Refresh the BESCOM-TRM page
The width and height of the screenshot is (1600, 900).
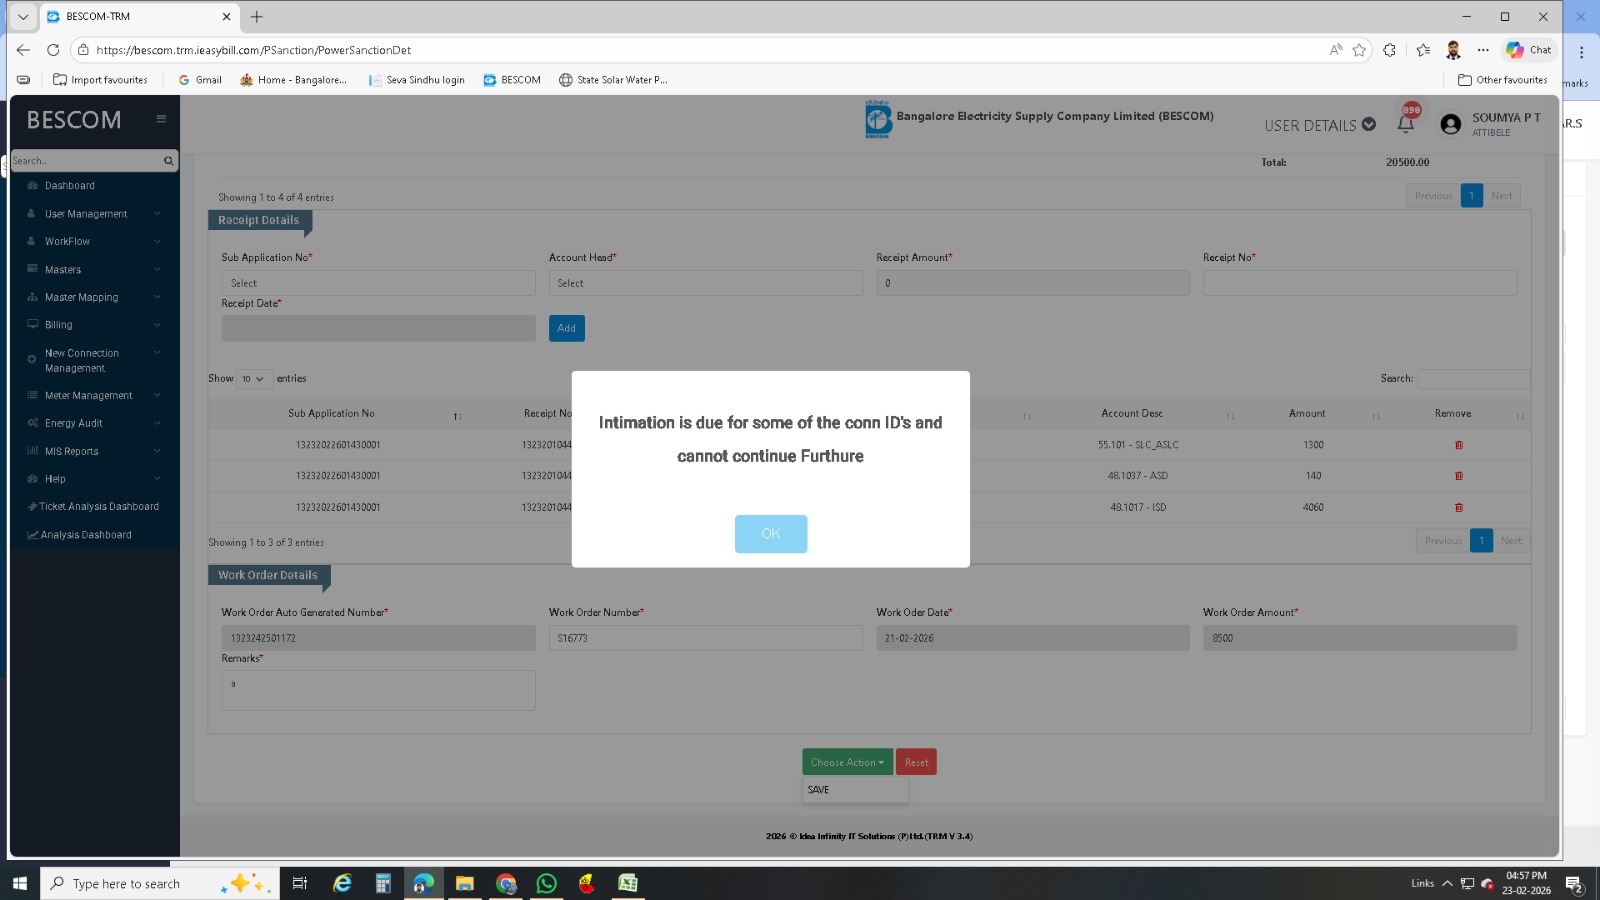53,50
